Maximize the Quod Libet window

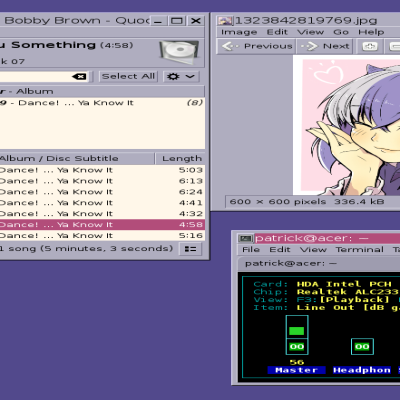[177, 21]
